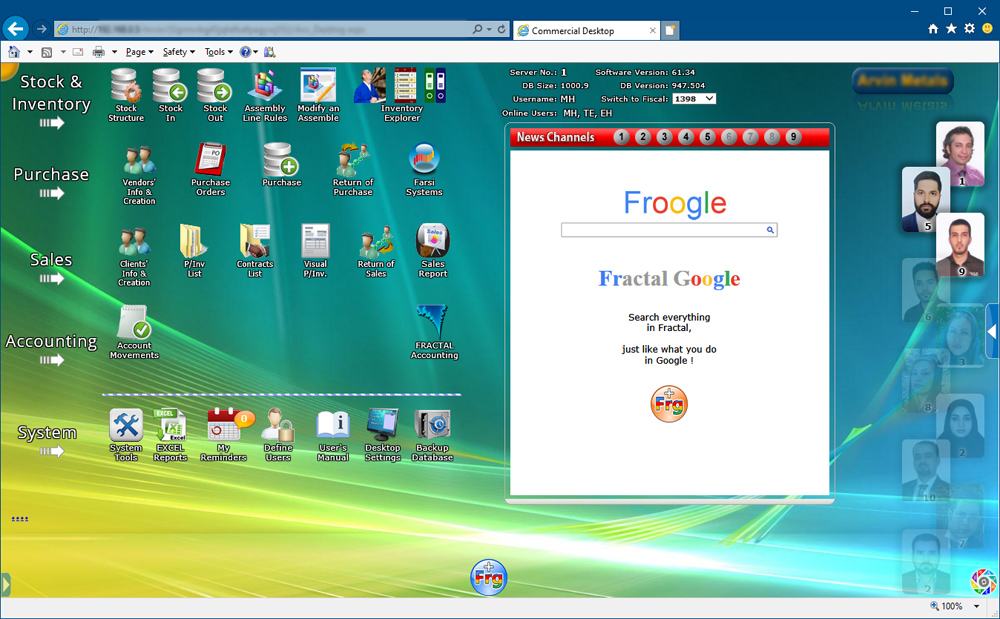
Task: Switch to news channel 3
Action: click(x=665, y=137)
